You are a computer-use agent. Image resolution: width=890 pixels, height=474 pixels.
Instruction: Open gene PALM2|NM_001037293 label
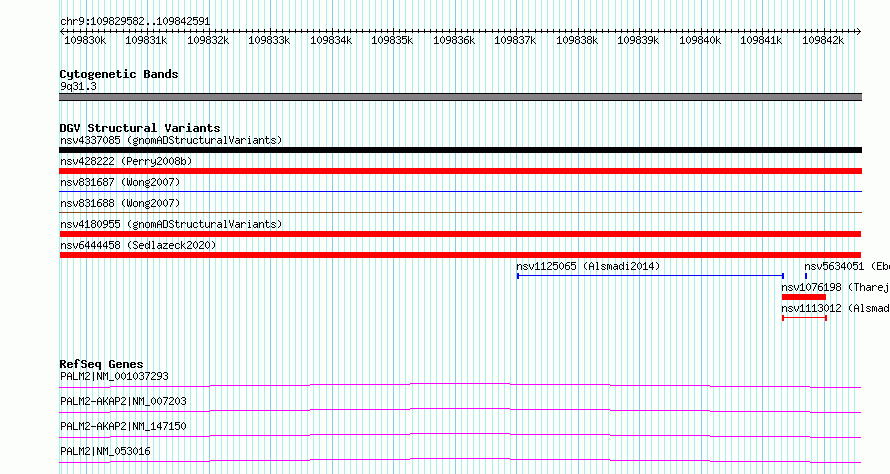(114, 376)
